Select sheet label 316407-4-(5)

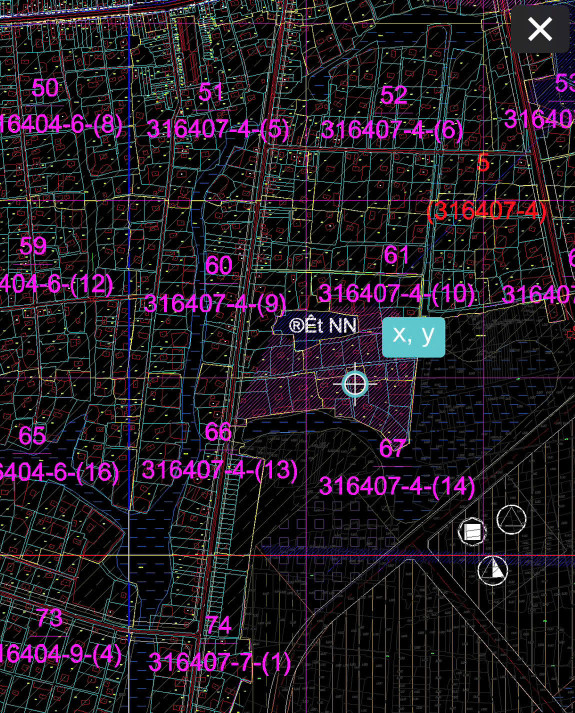pos(218,129)
